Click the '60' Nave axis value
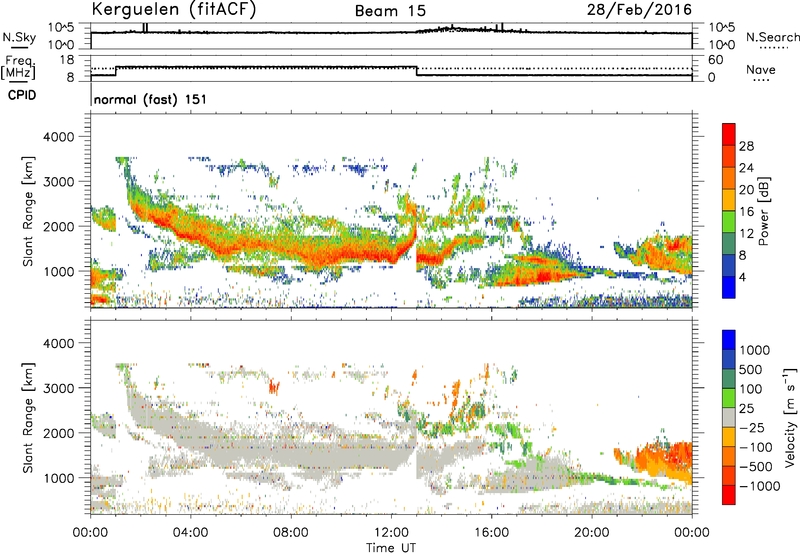The width and height of the screenshot is (800, 554). point(715,60)
